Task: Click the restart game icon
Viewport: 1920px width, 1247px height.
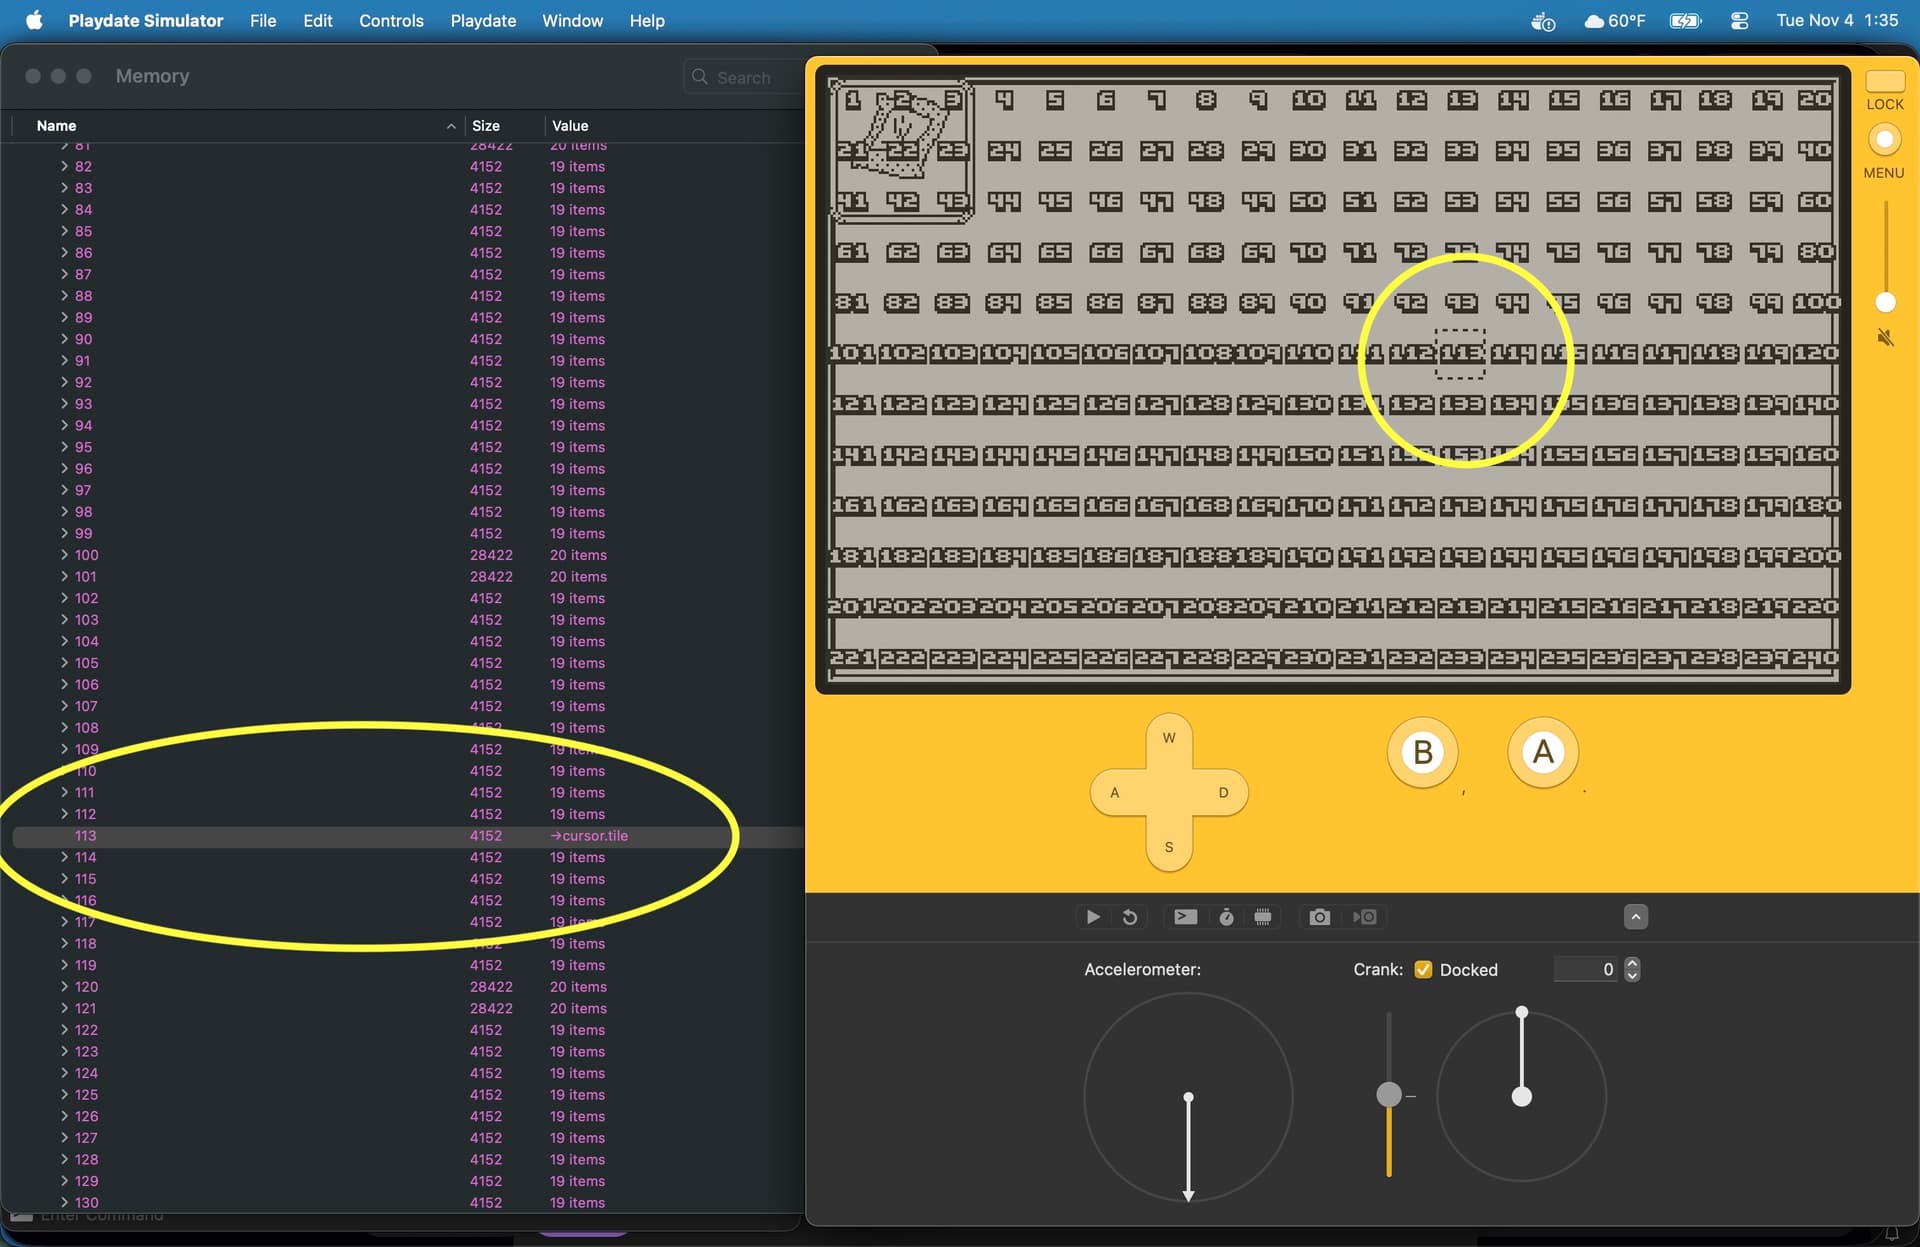Action: tap(1130, 917)
